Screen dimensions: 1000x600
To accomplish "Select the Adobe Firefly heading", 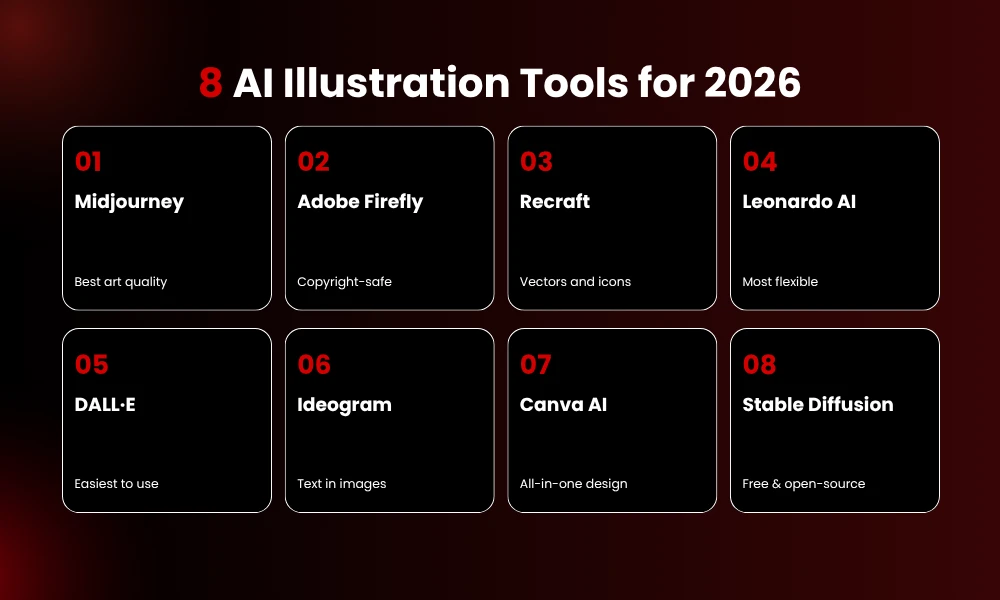I will (360, 202).
